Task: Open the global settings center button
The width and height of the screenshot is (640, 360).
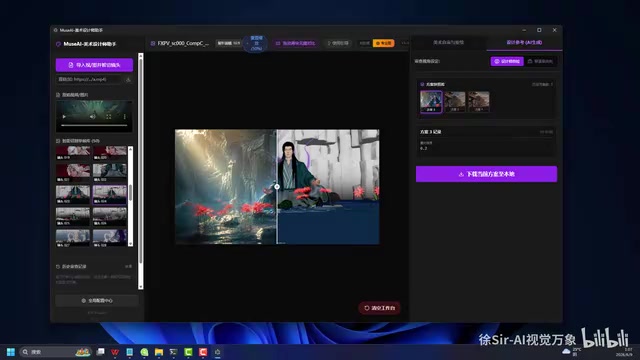Action: click(x=97, y=301)
